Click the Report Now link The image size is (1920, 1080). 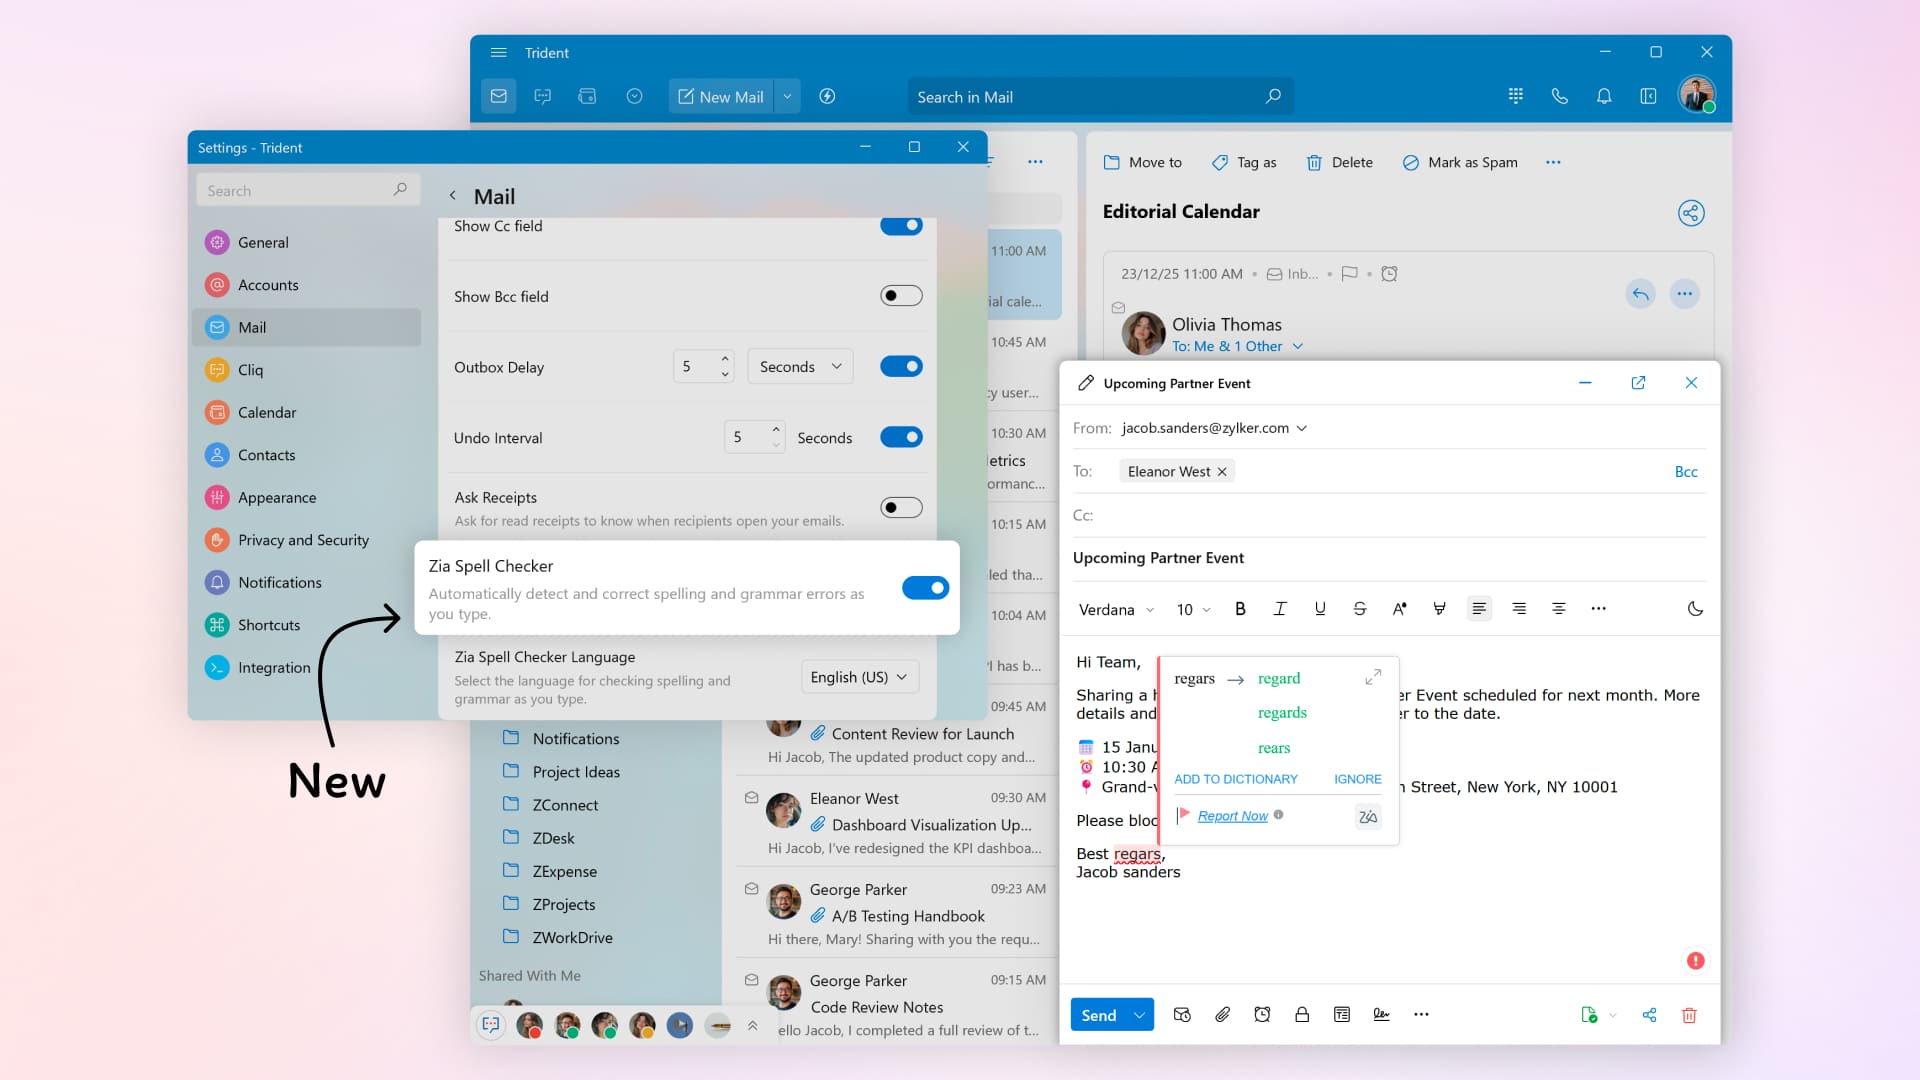[1232, 816]
